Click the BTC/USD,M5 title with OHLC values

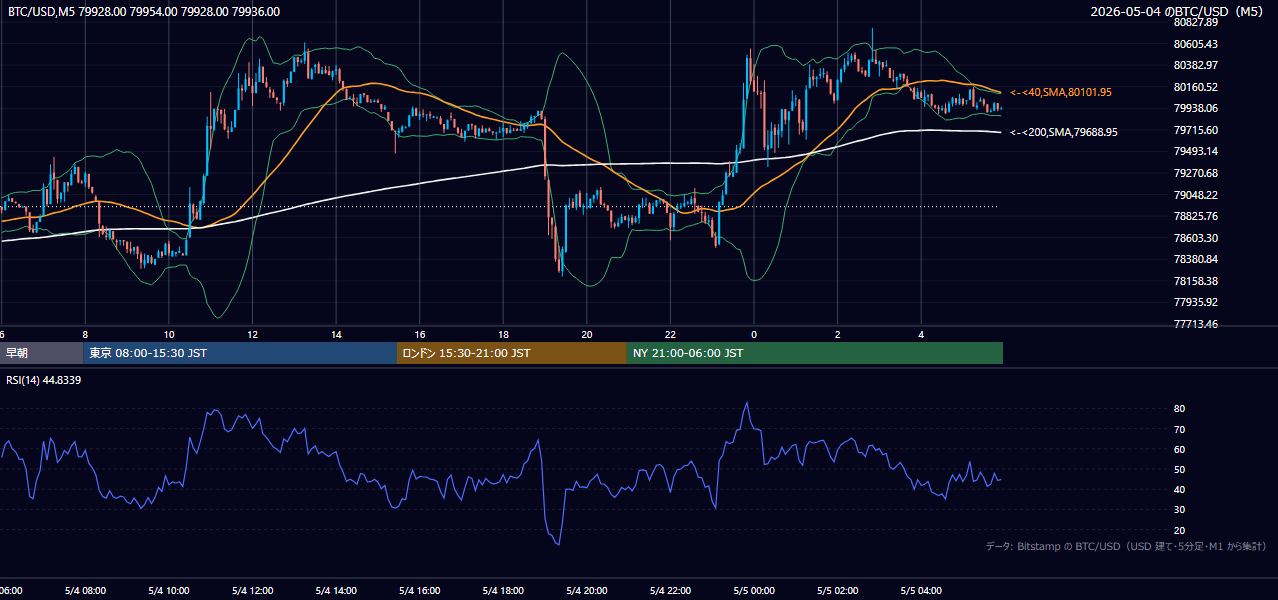coord(144,12)
